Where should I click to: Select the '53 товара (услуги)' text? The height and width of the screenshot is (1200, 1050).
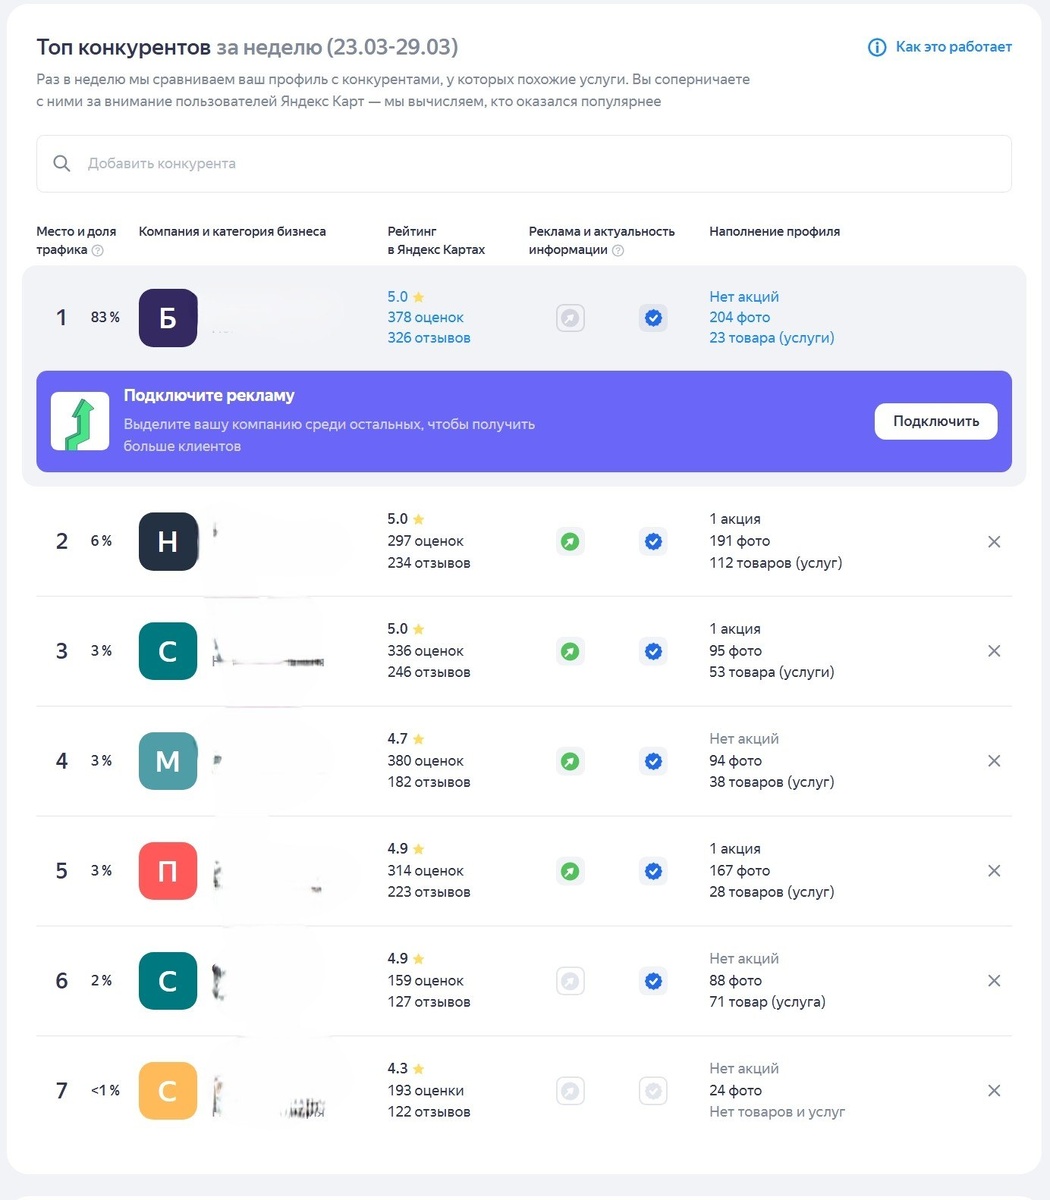click(772, 672)
